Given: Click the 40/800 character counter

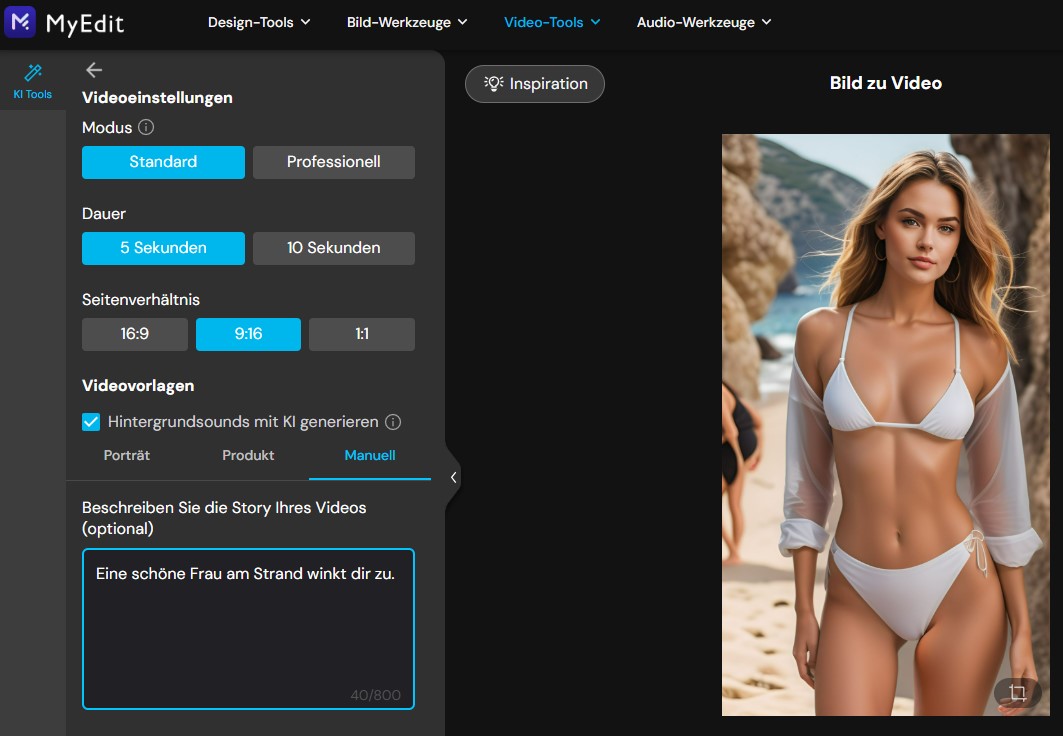Looking at the screenshot, I should (x=376, y=695).
